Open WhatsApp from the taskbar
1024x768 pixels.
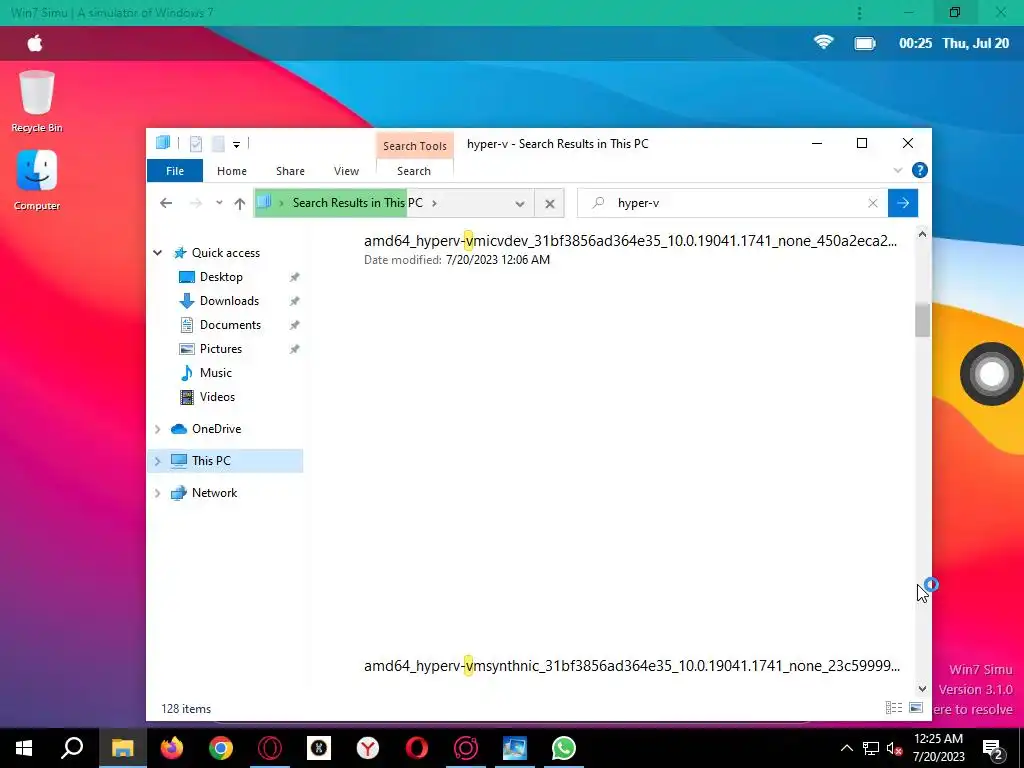(x=564, y=748)
